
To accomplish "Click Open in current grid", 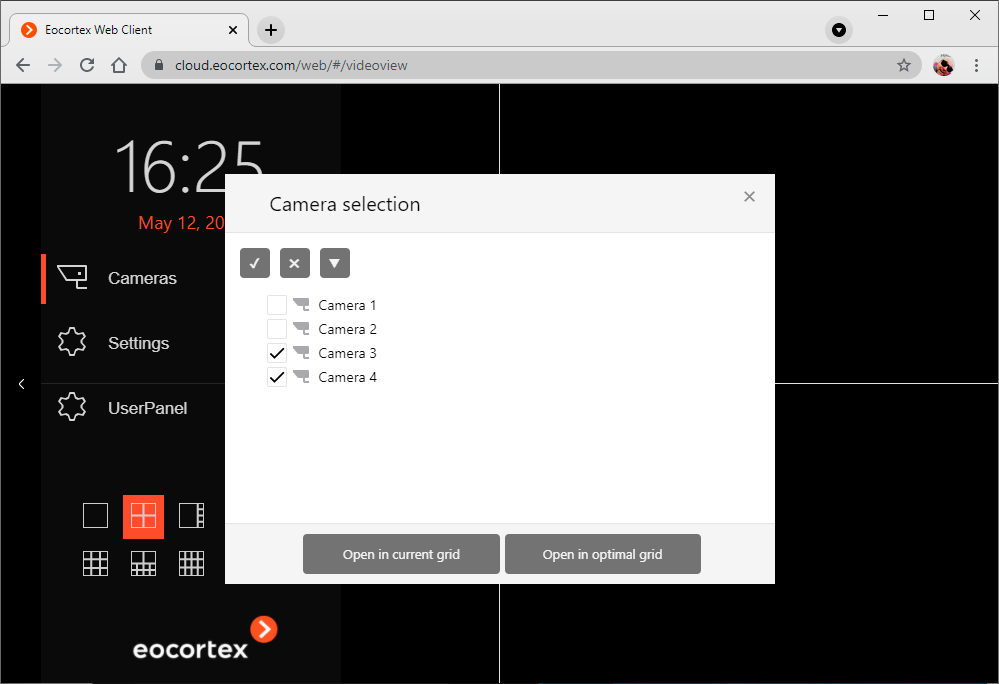I will point(401,553).
